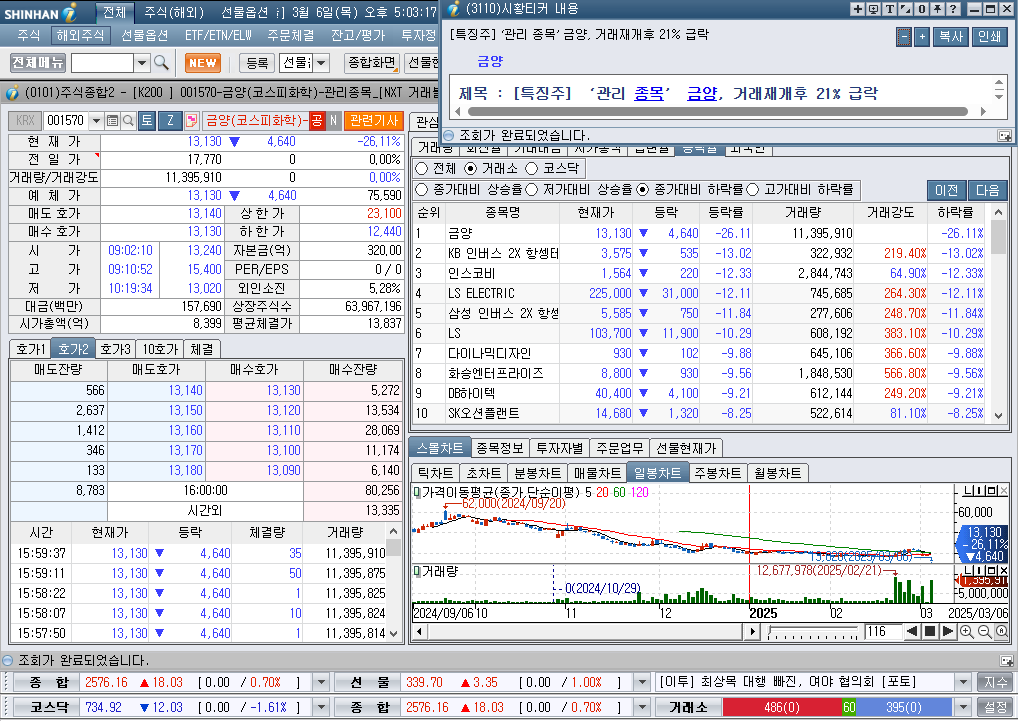
Task: Zoom in on the chart
Action: [x=967, y=631]
